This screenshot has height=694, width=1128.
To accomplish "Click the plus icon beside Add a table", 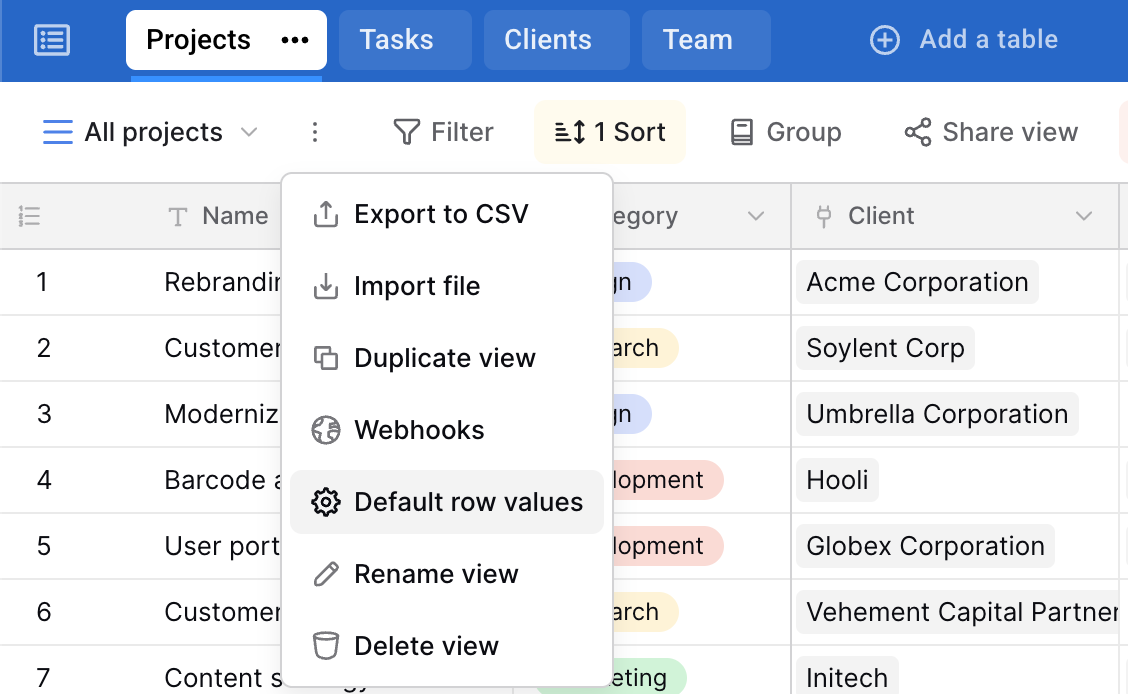I will (884, 40).
